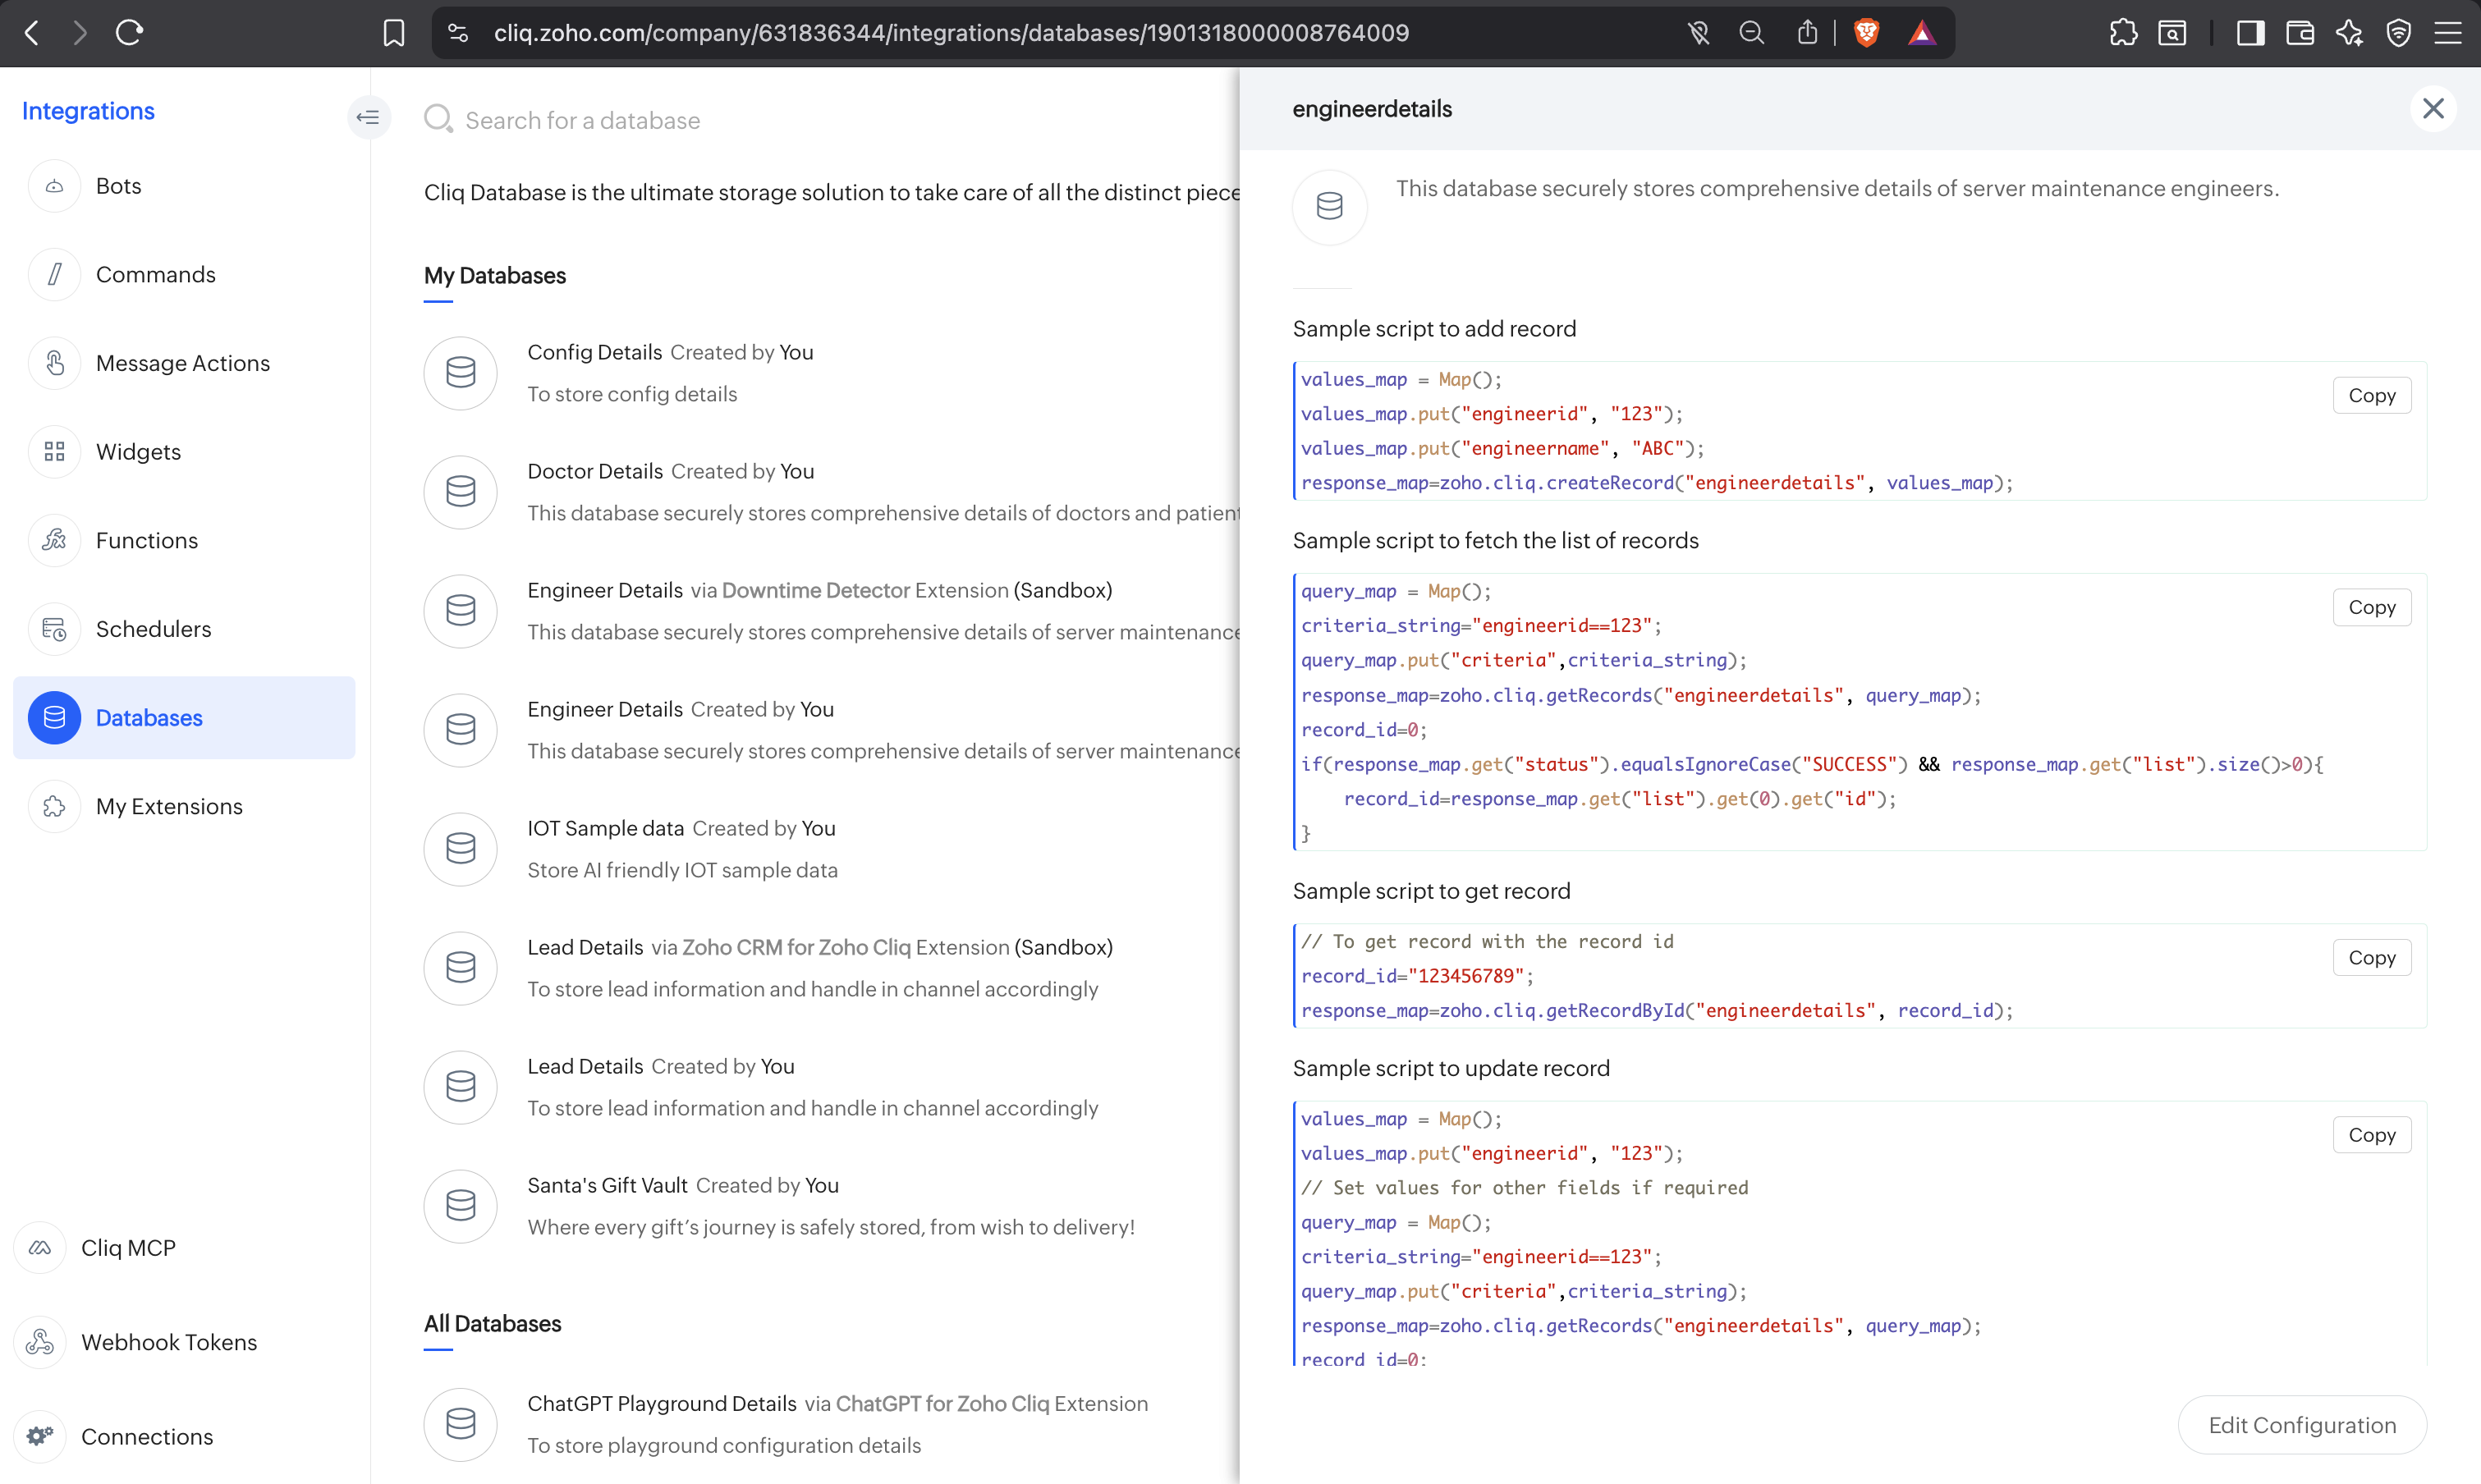Click the Integrations heading
Viewport: 2481px width, 1484px height.
[88, 111]
